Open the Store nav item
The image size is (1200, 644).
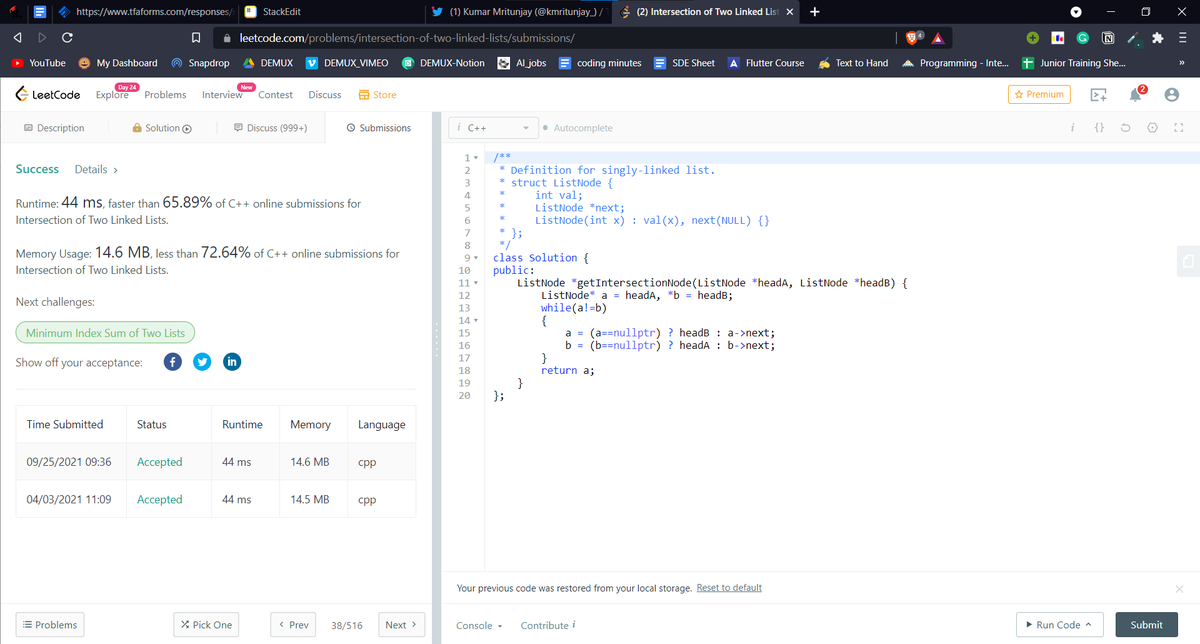coord(377,95)
